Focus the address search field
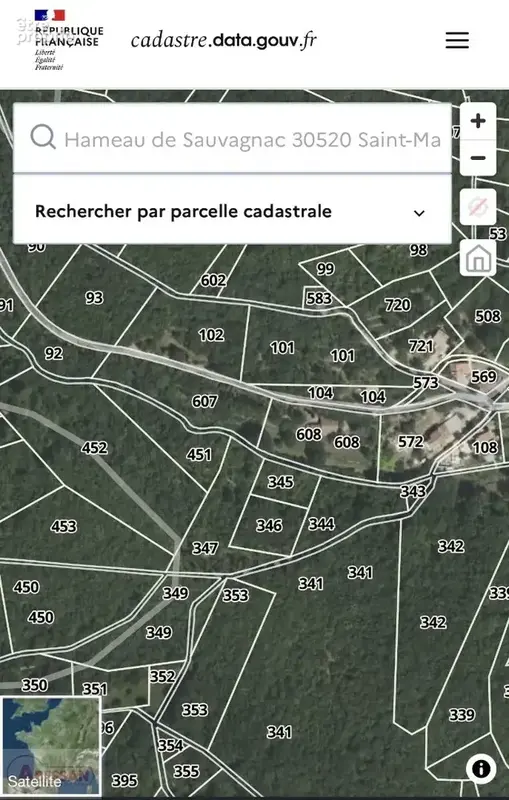Image resolution: width=509 pixels, height=800 pixels. coord(232,138)
